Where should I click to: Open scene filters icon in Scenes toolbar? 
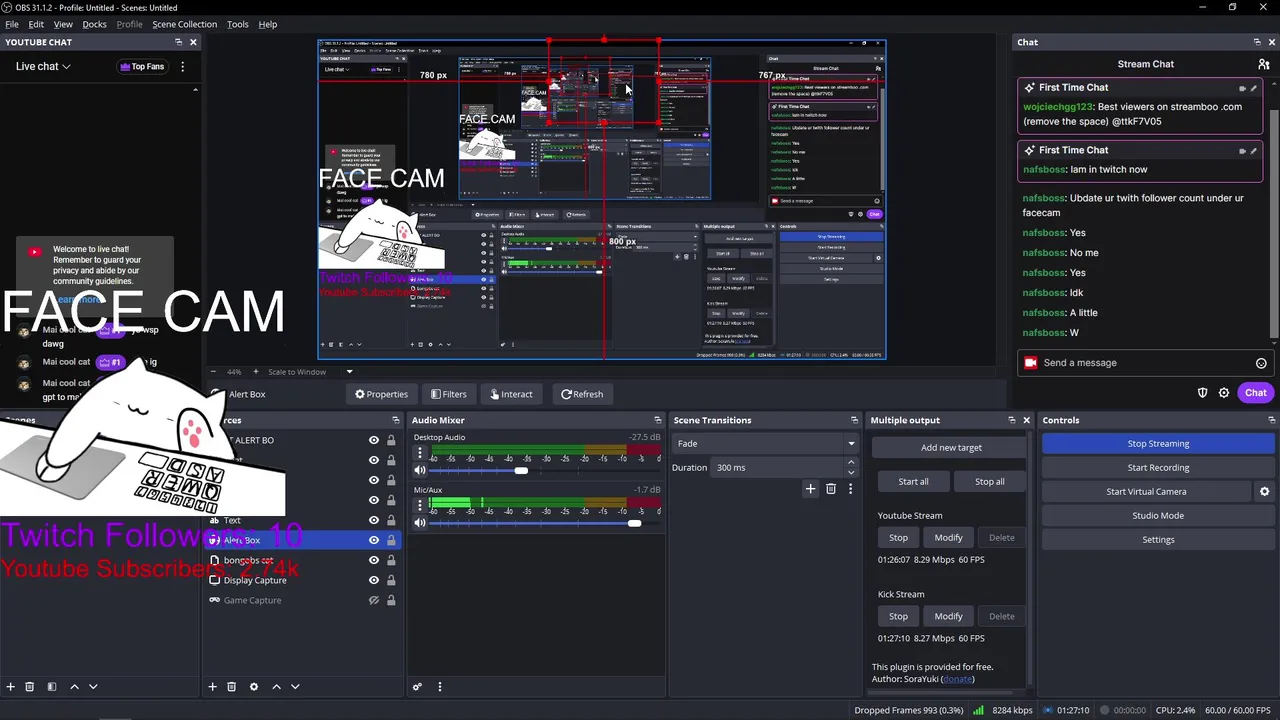pos(52,687)
